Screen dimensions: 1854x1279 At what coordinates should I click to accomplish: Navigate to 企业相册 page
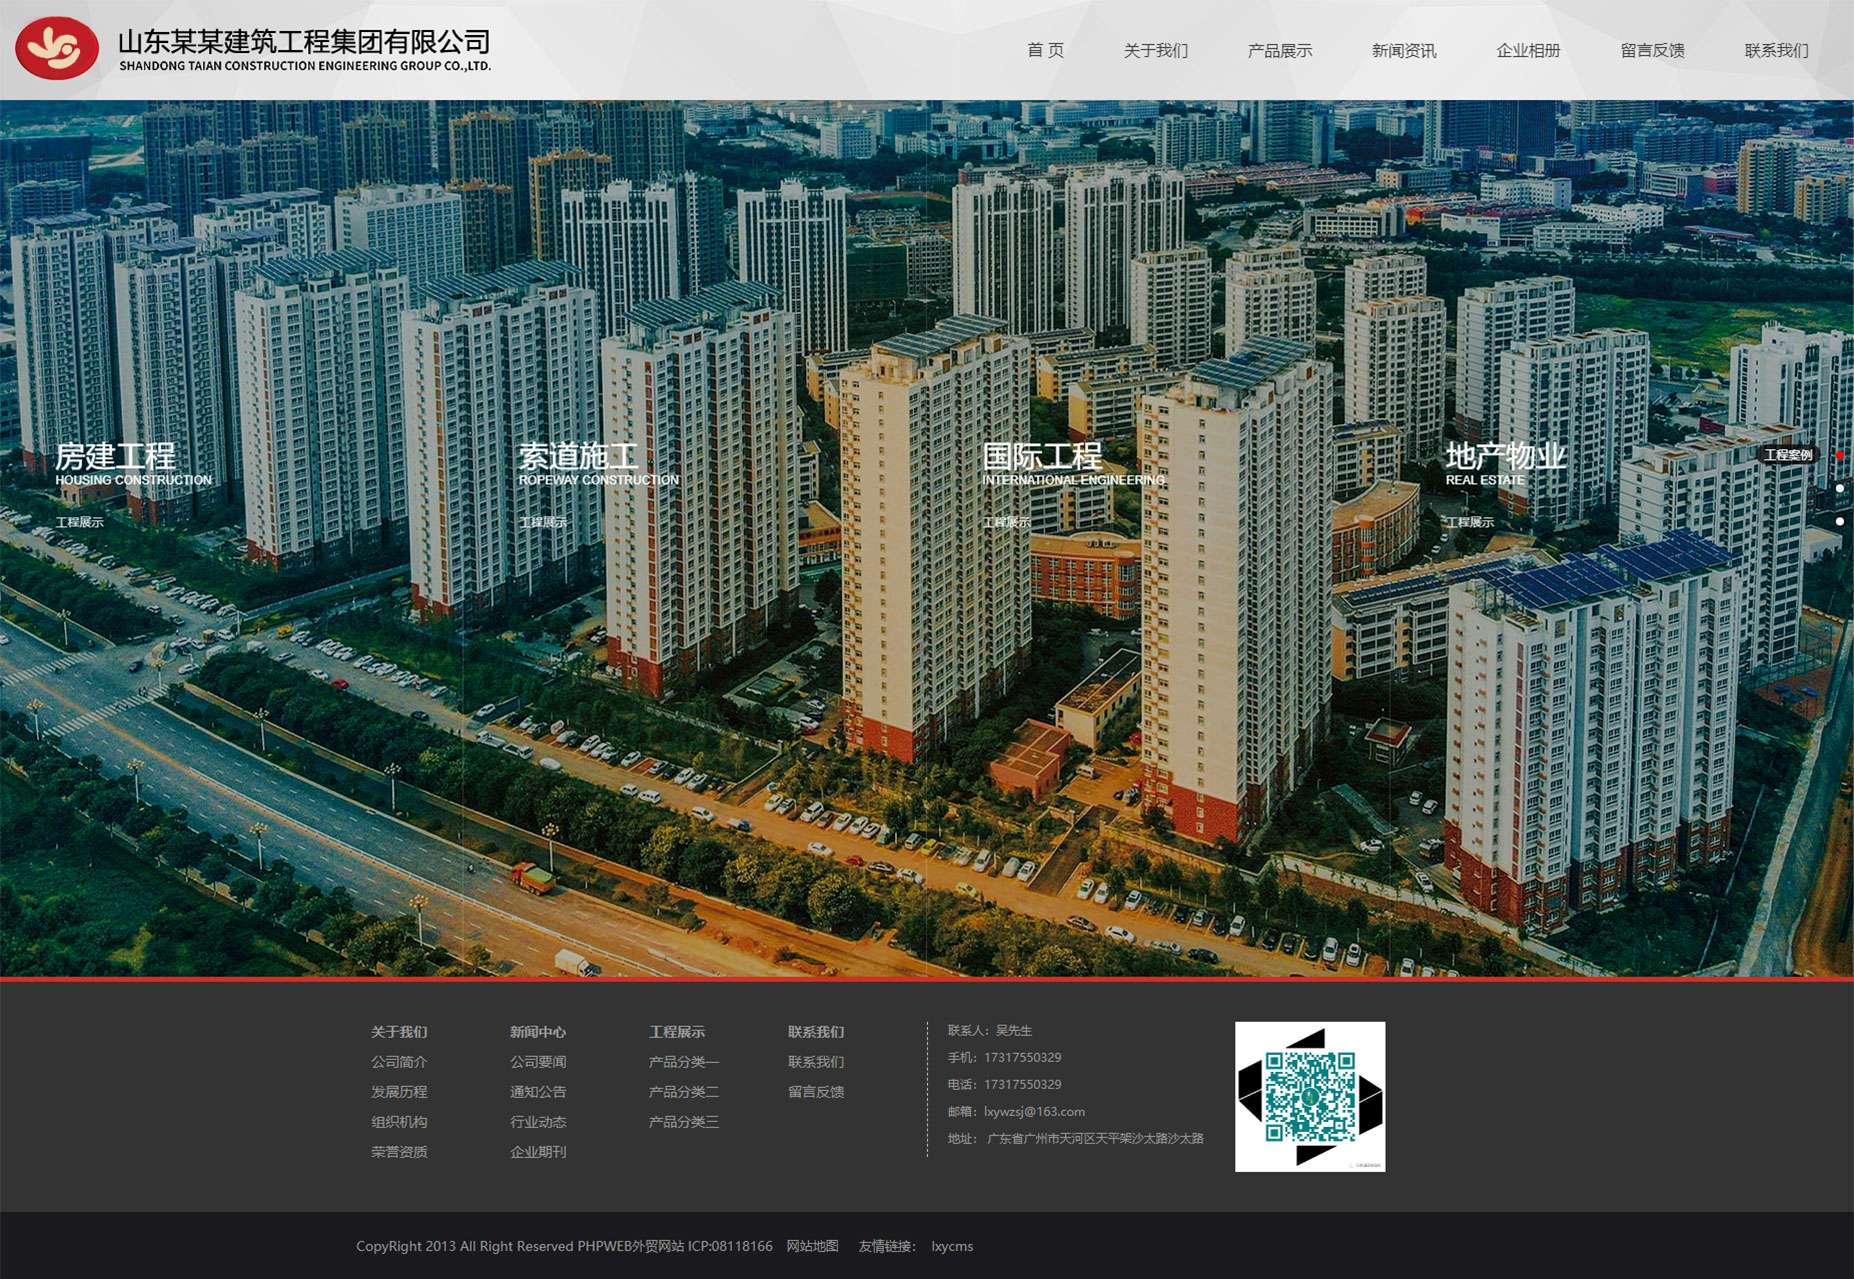tap(1527, 50)
